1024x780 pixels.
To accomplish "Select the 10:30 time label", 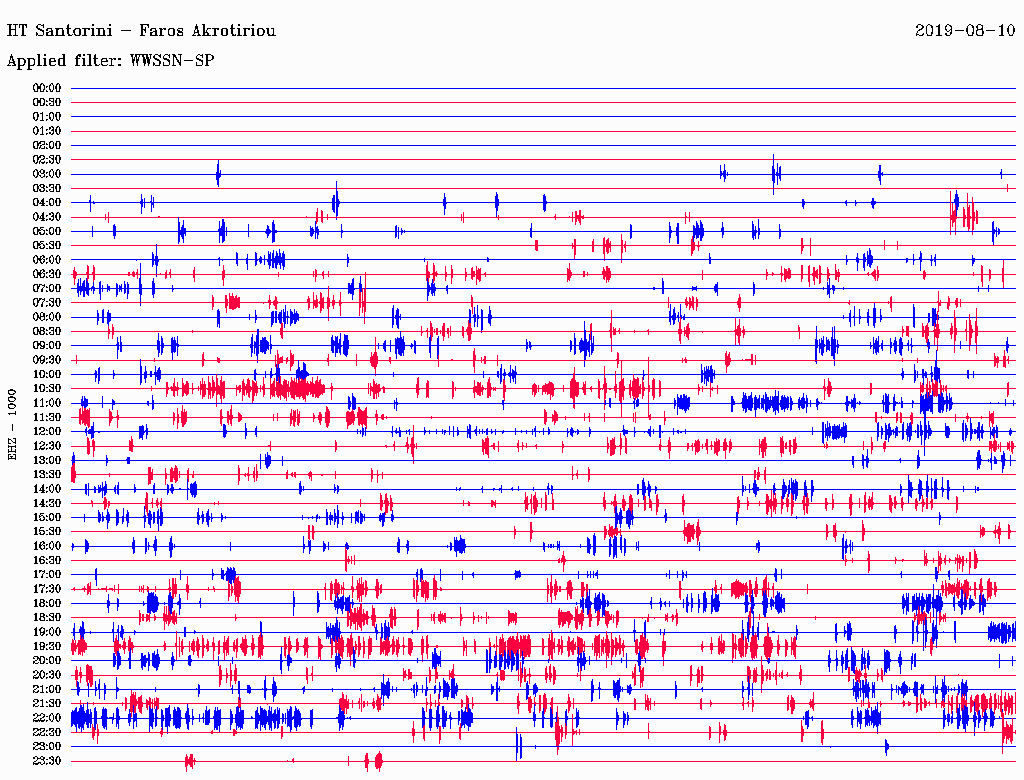I will click(x=47, y=389).
